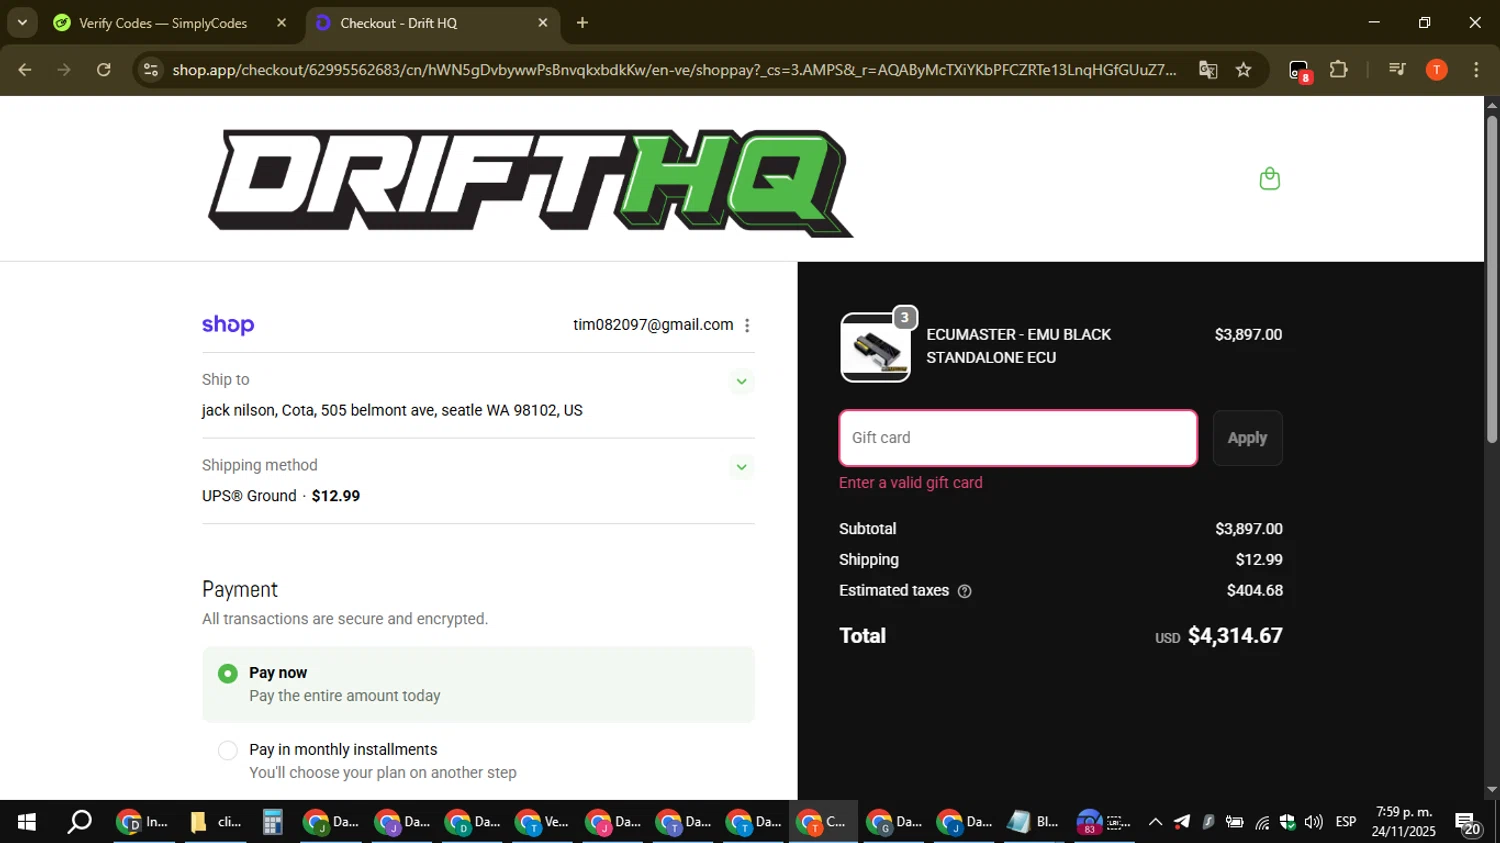Click Estimated taxes value $404.68
This screenshot has width=1500, height=843.
pyautogui.click(x=1255, y=591)
